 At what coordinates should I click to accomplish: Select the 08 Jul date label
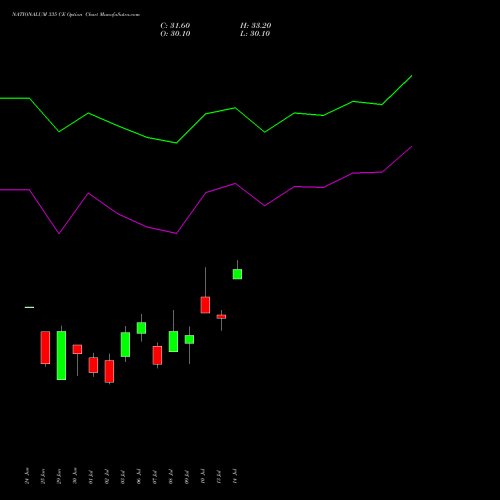click(x=171, y=476)
